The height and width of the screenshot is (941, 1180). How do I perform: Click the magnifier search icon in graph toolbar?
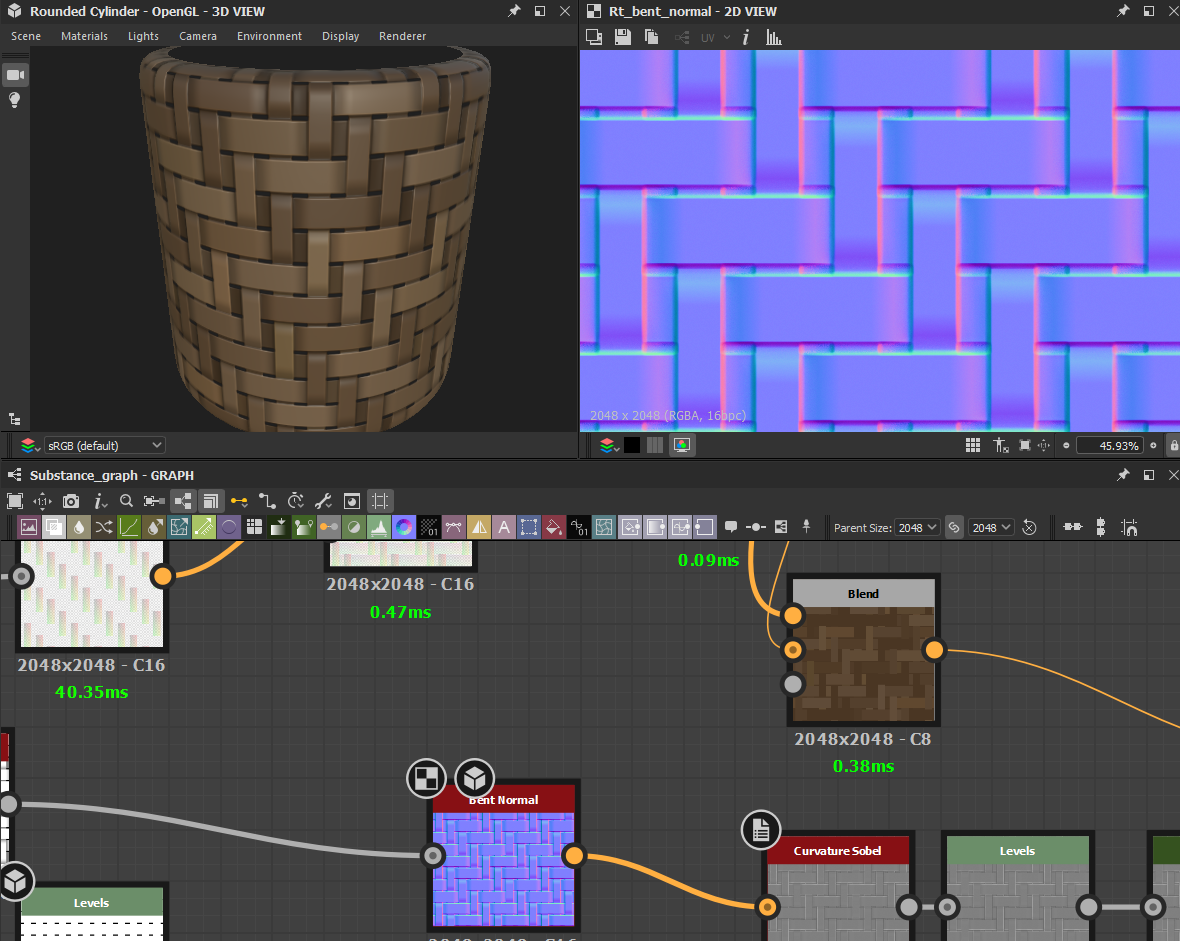[126, 501]
